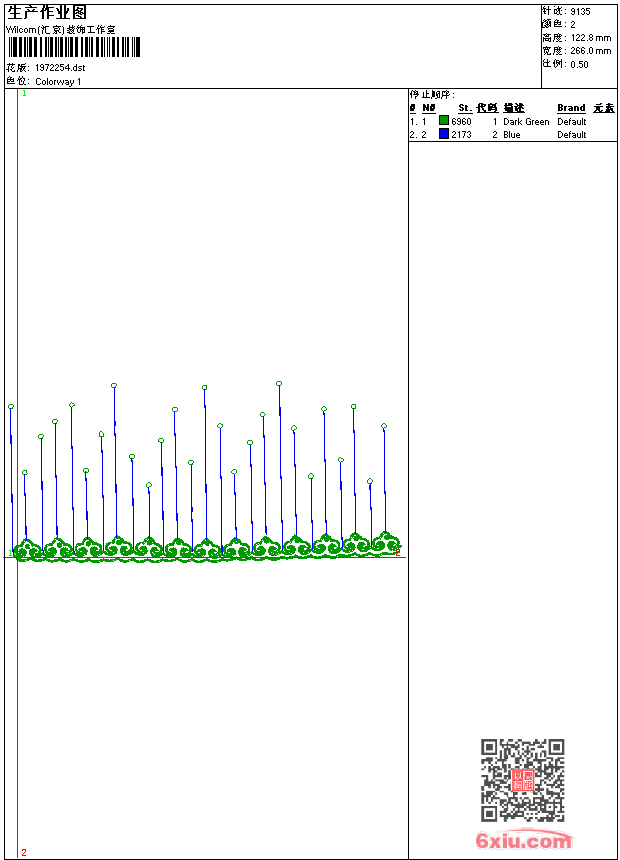
Task: Click Default brand in Blue row
Action: tap(572, 135)
